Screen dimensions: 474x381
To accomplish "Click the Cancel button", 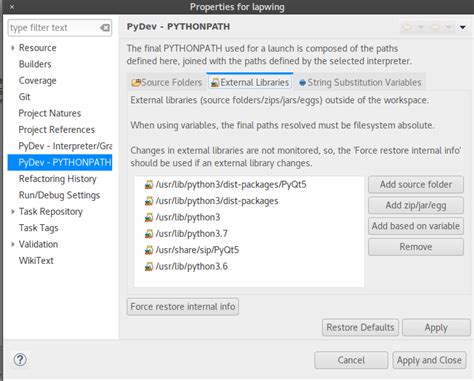I will click(x=351, y=360).
